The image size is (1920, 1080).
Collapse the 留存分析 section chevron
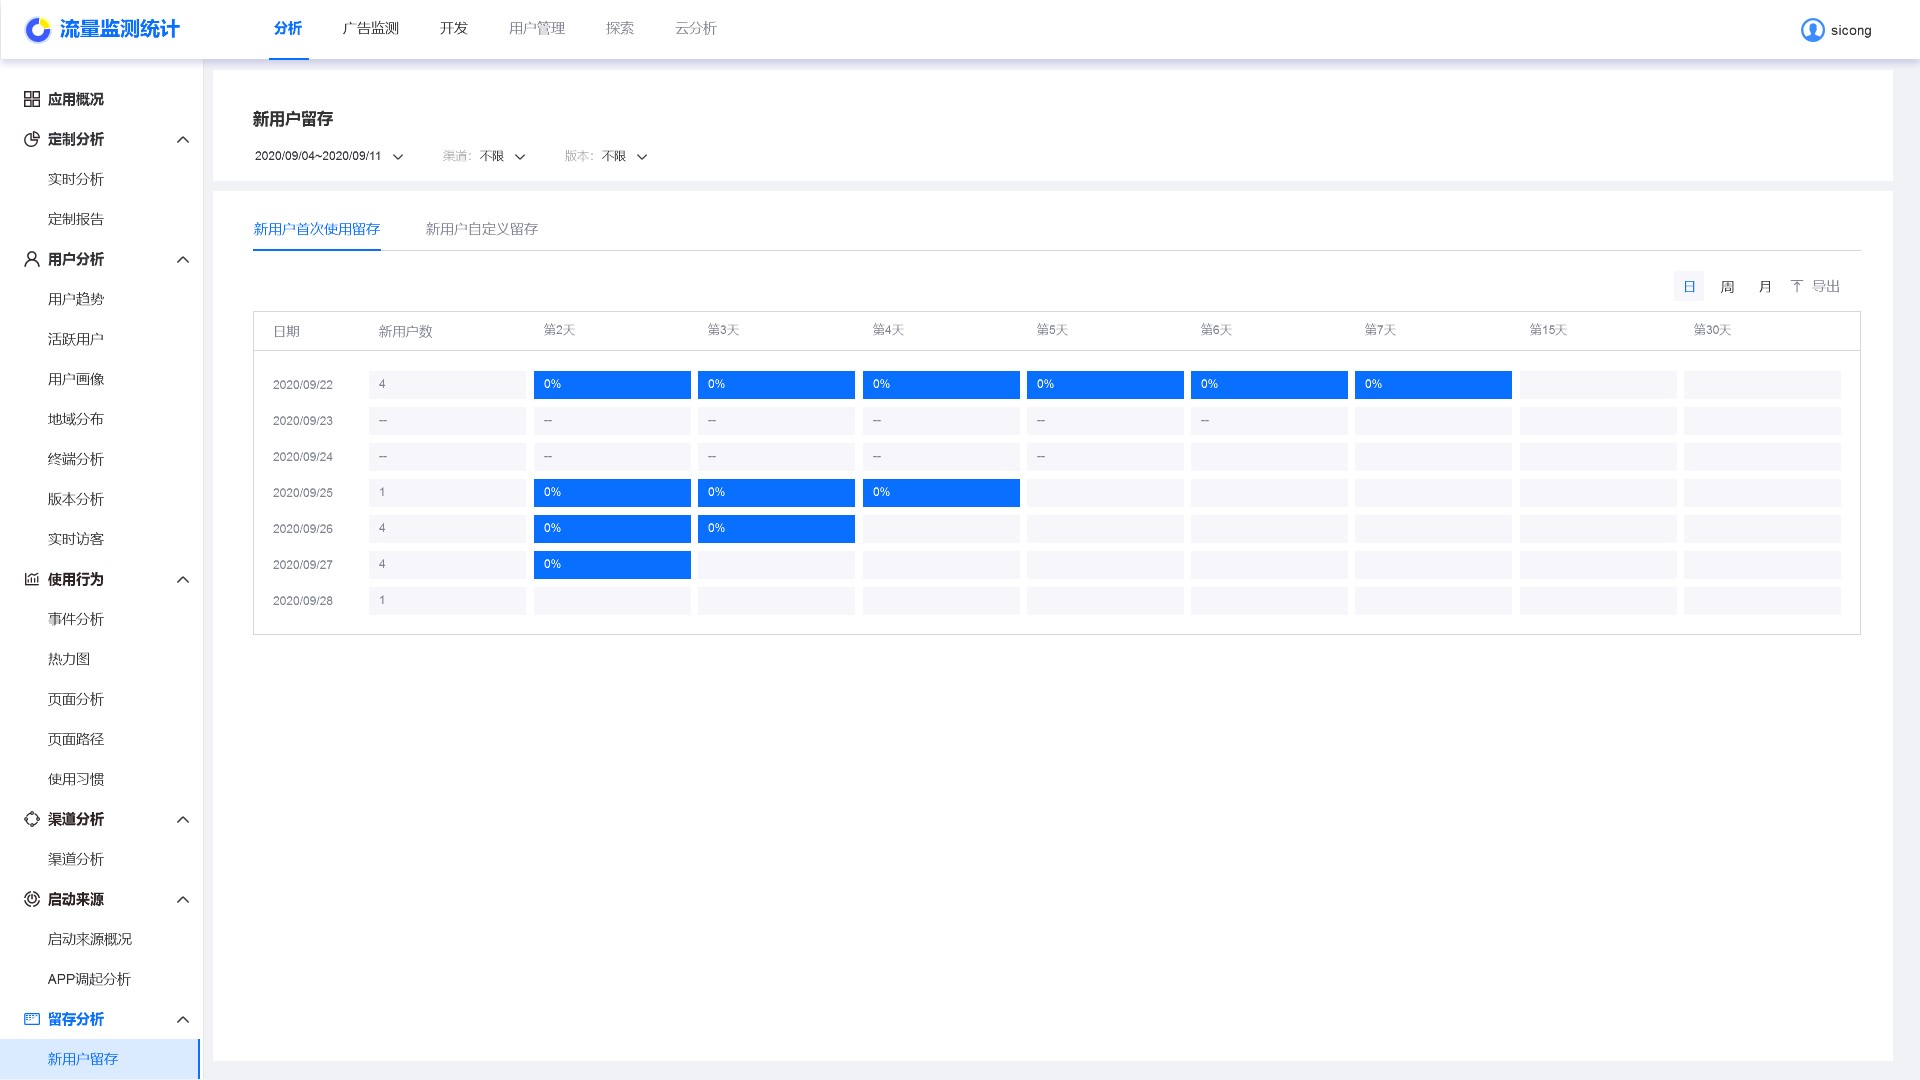[183, 1020]
